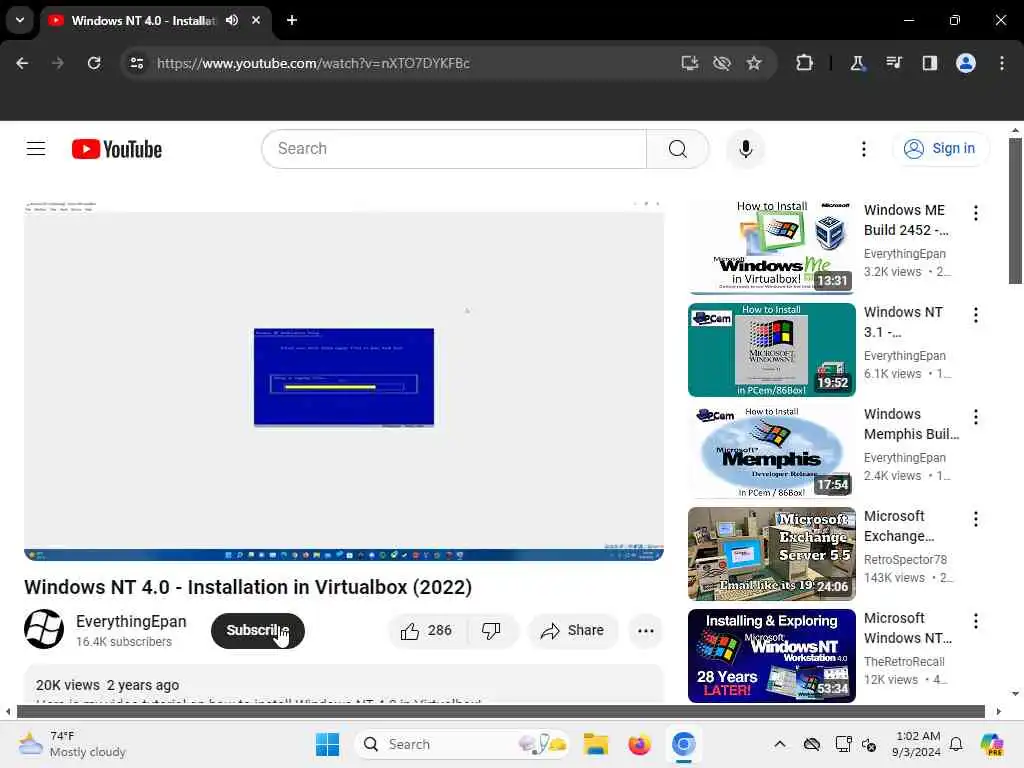The image size is (1024, 768).
Task: Reload the YouTube page
Action: click(94, 63)
